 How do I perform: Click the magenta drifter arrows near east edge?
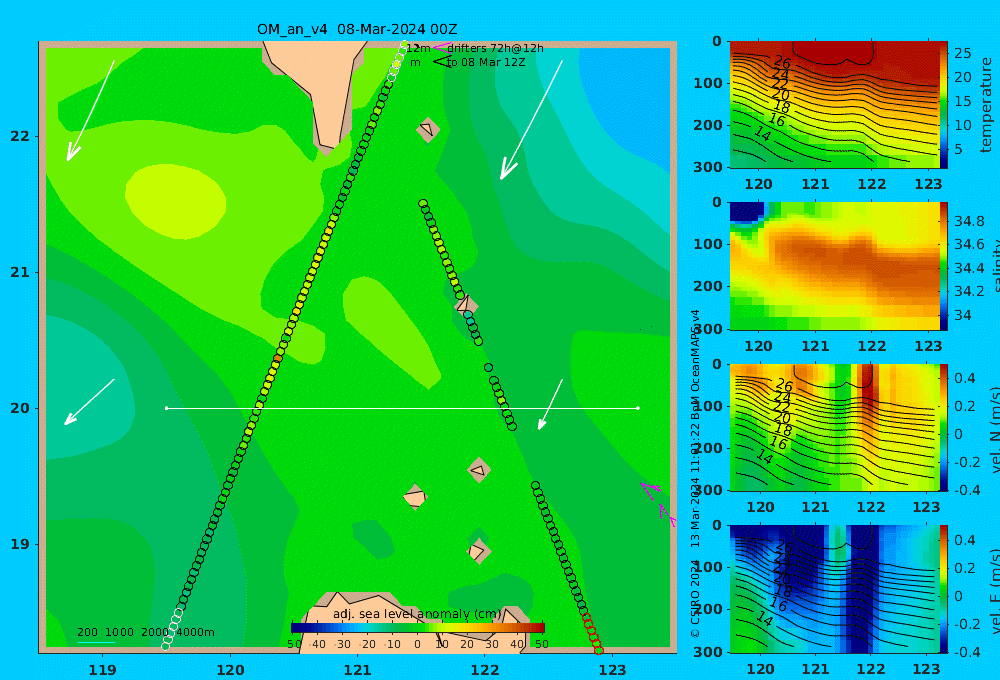(x=658, y=505)
